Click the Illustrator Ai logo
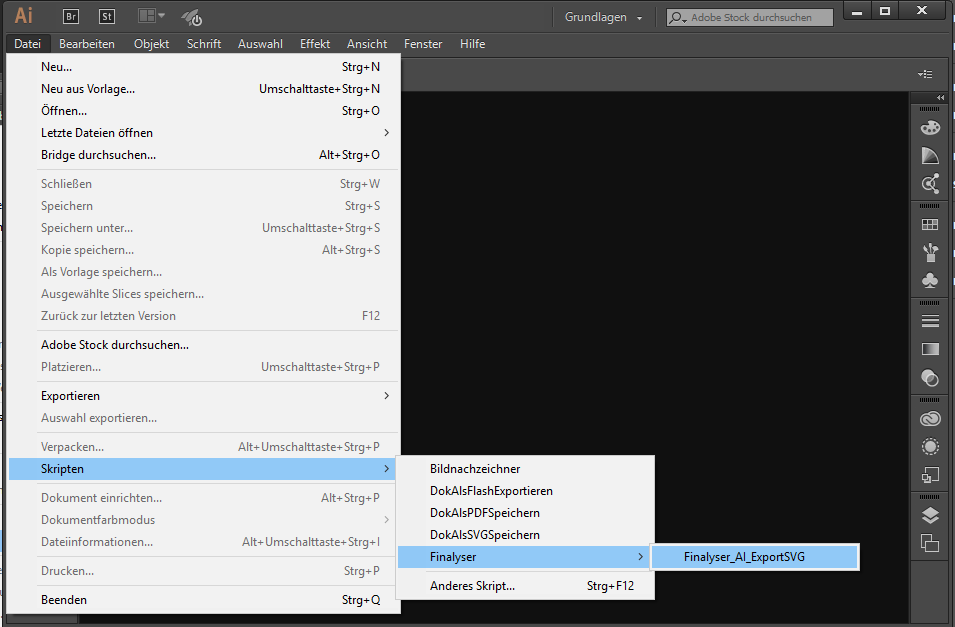Viewport: 955px width, 627px height. [x=24, y=15]
